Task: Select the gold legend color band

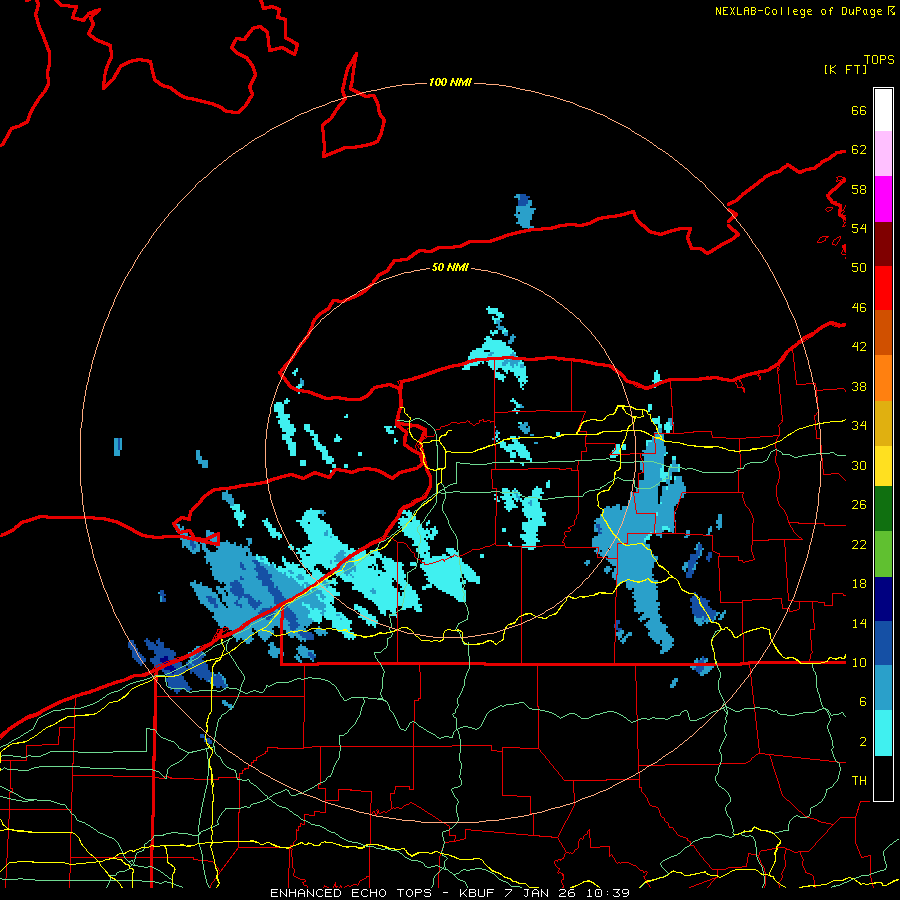Action: 883,423
